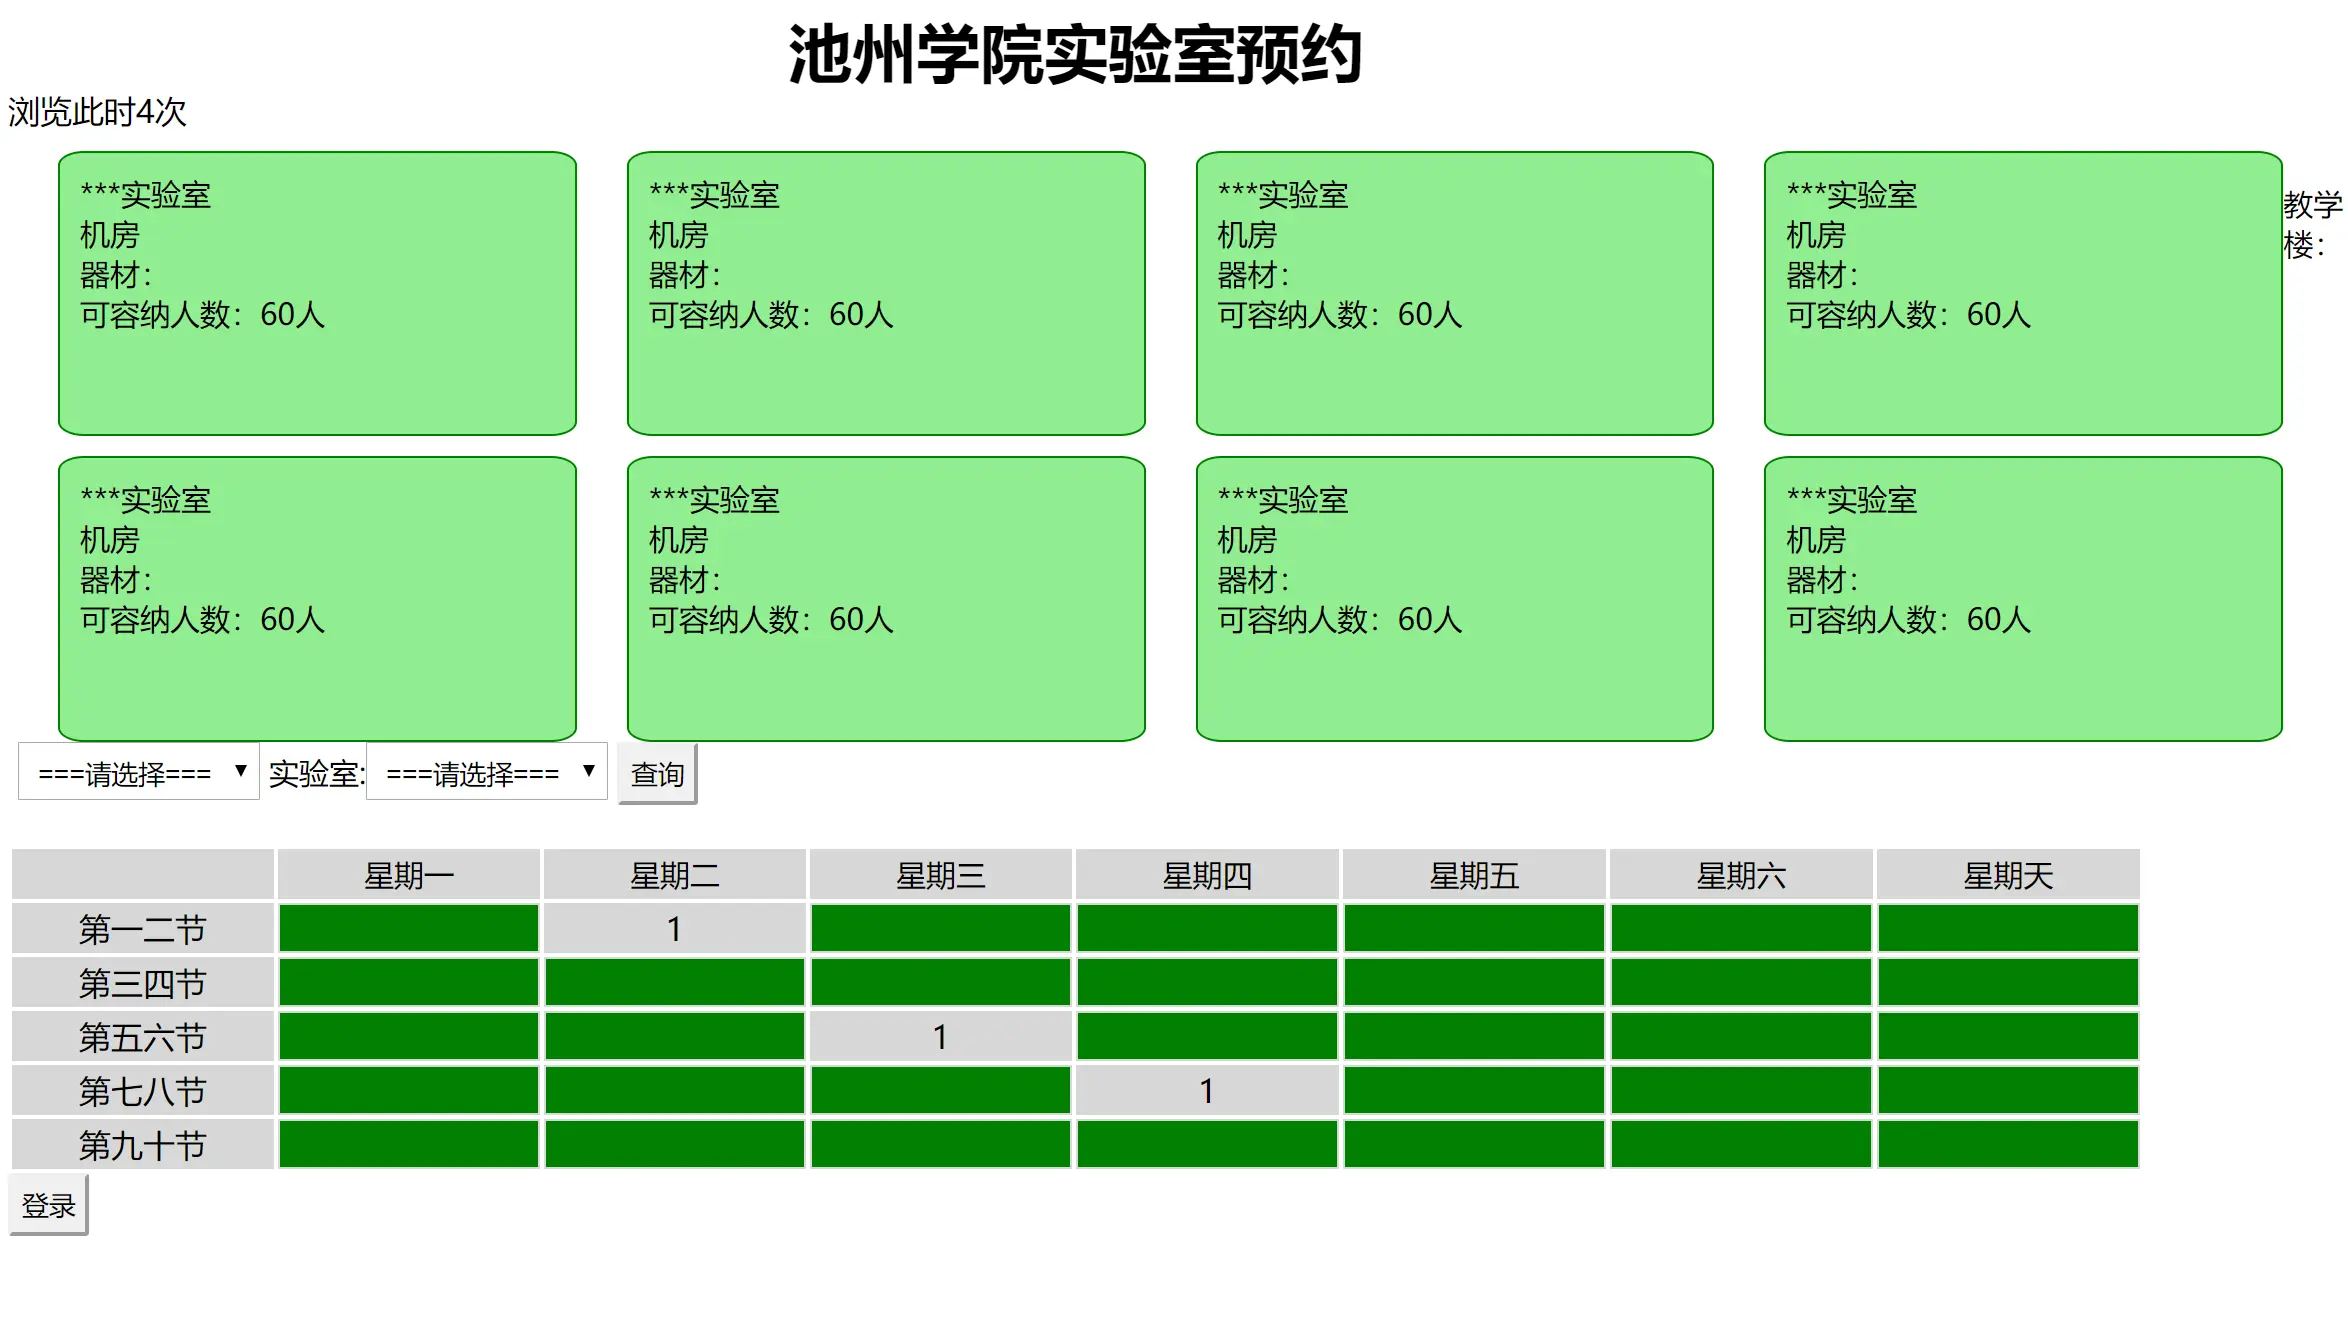Open the teaching building dropdown
This screenshot has height=1321, width=2348.
[139, 772]
